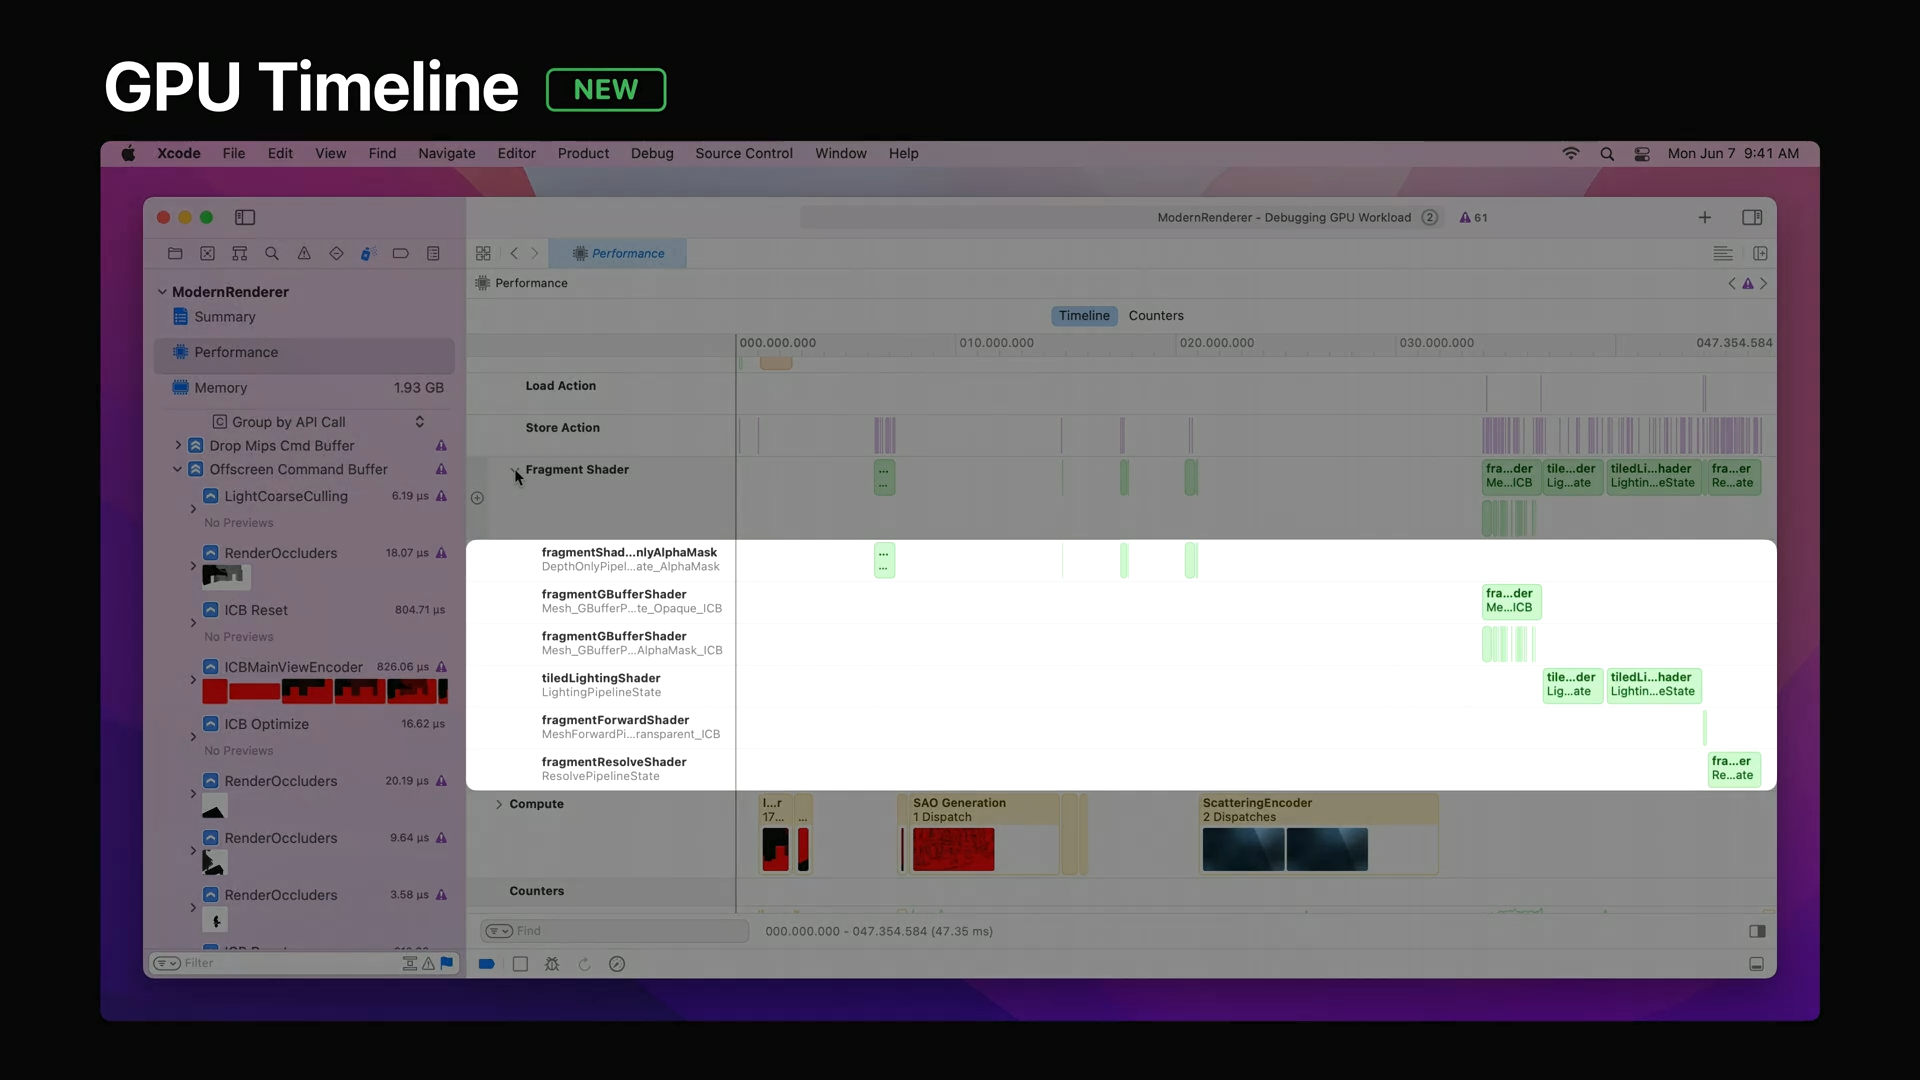The image size is (1920, 1080).
Task: Switch to the Counters tab
Action: pyautogui.click(x=1156, y=316)
